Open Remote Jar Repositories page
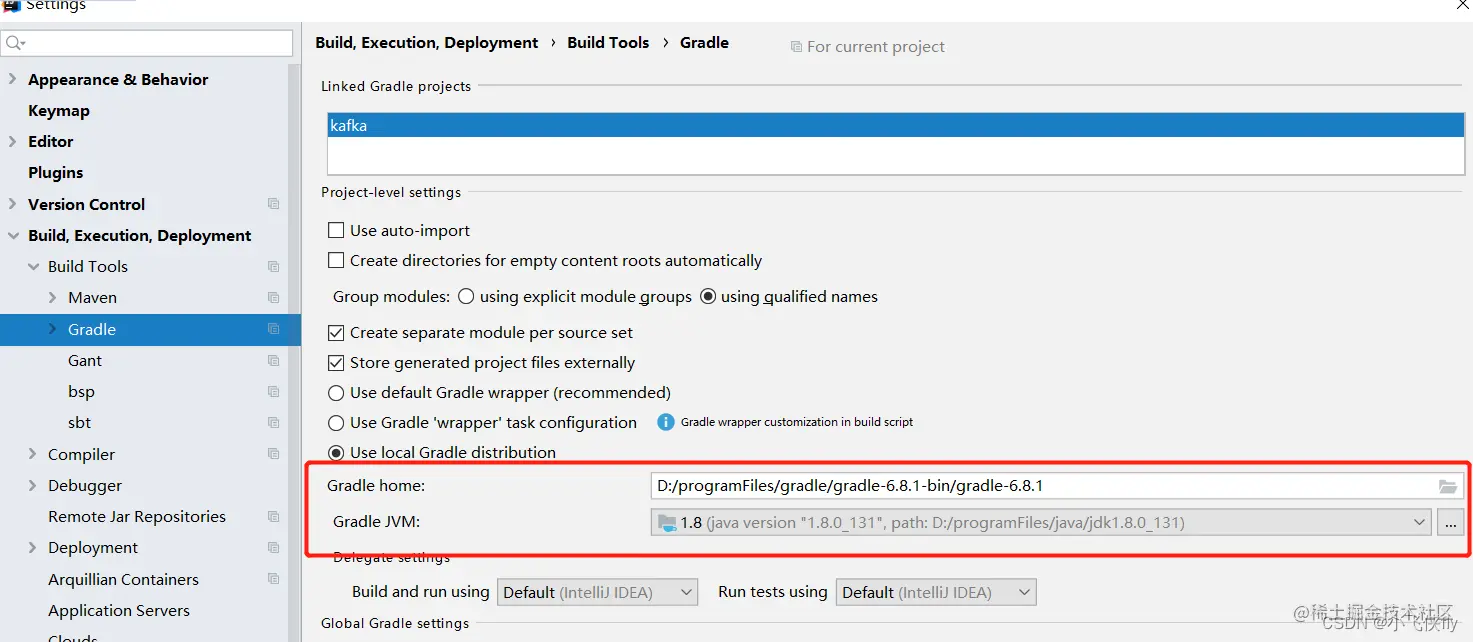This screenshot has width=1473, height=642. (137, 516)
